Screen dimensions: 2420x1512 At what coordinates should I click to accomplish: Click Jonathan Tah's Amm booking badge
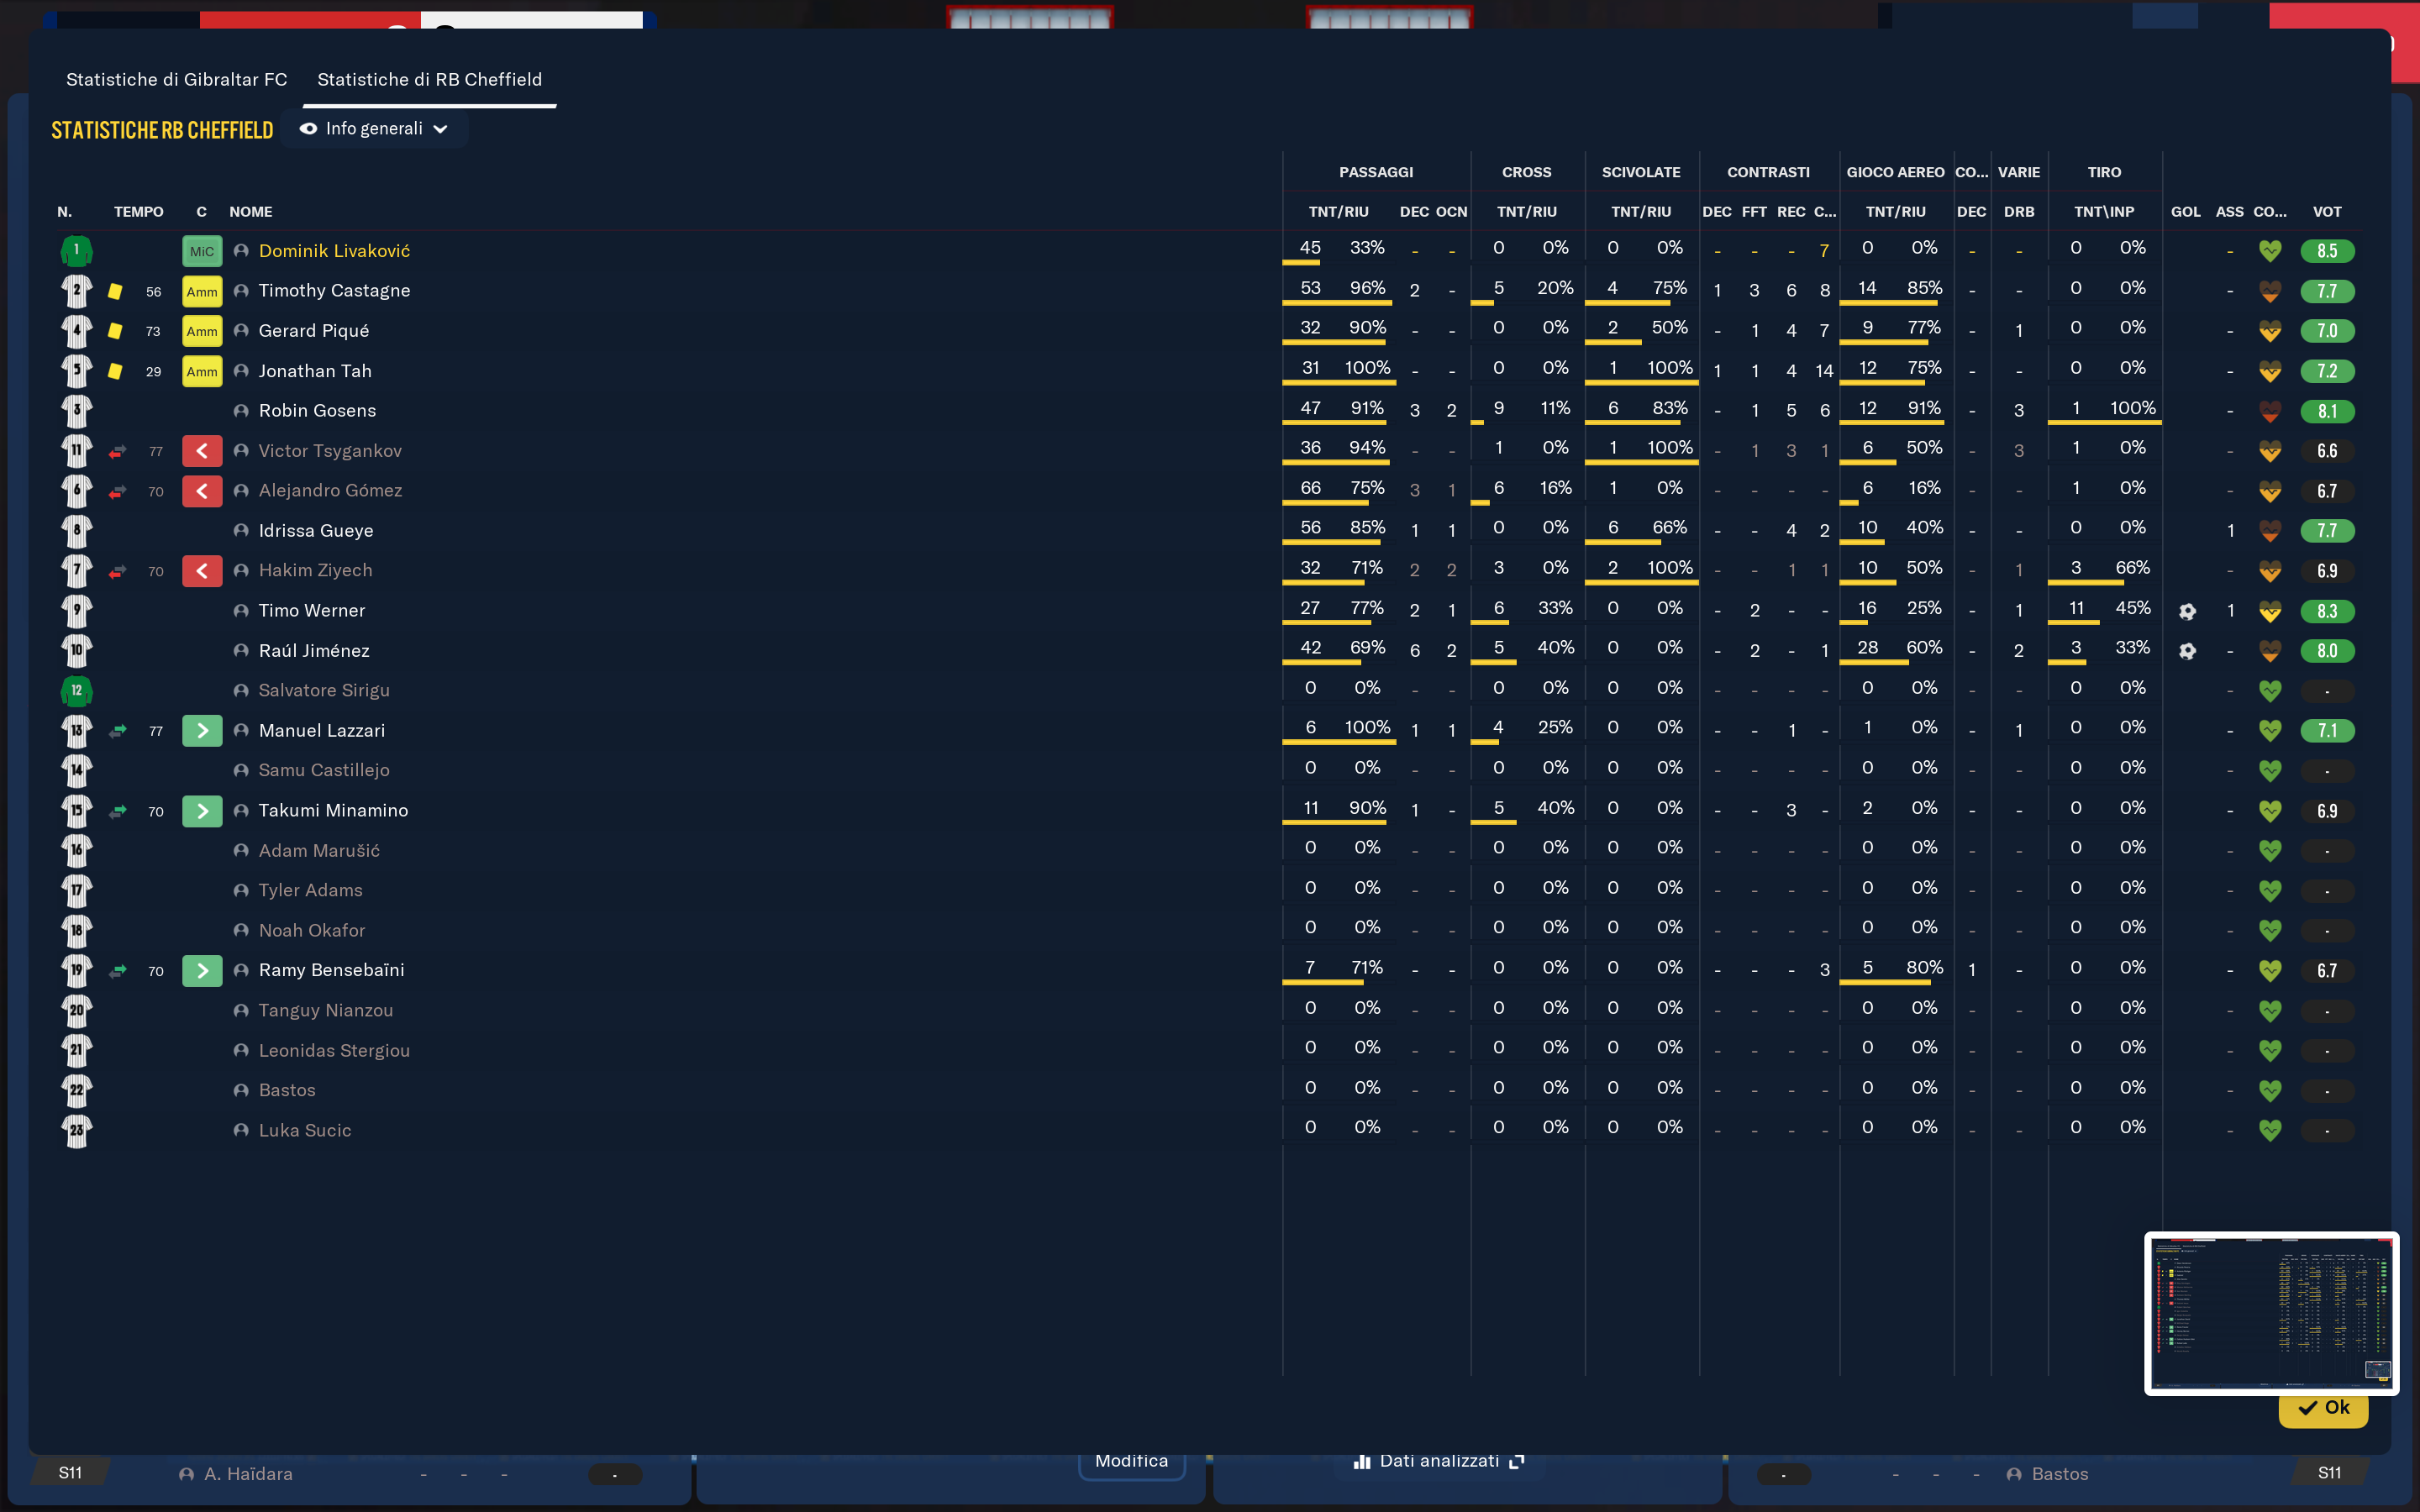tap(202, 371)
